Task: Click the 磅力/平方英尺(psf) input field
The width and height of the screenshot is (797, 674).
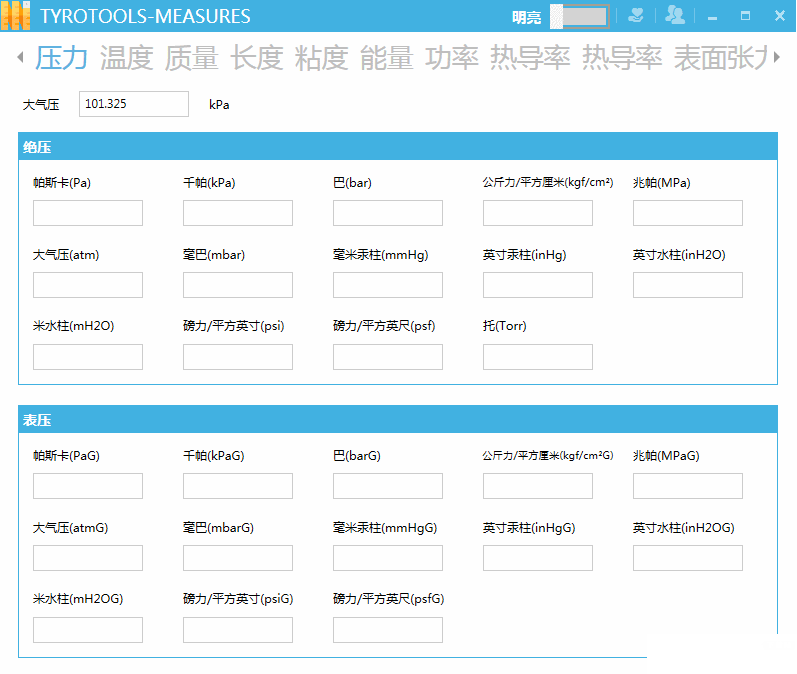Action: coord(388,357)
